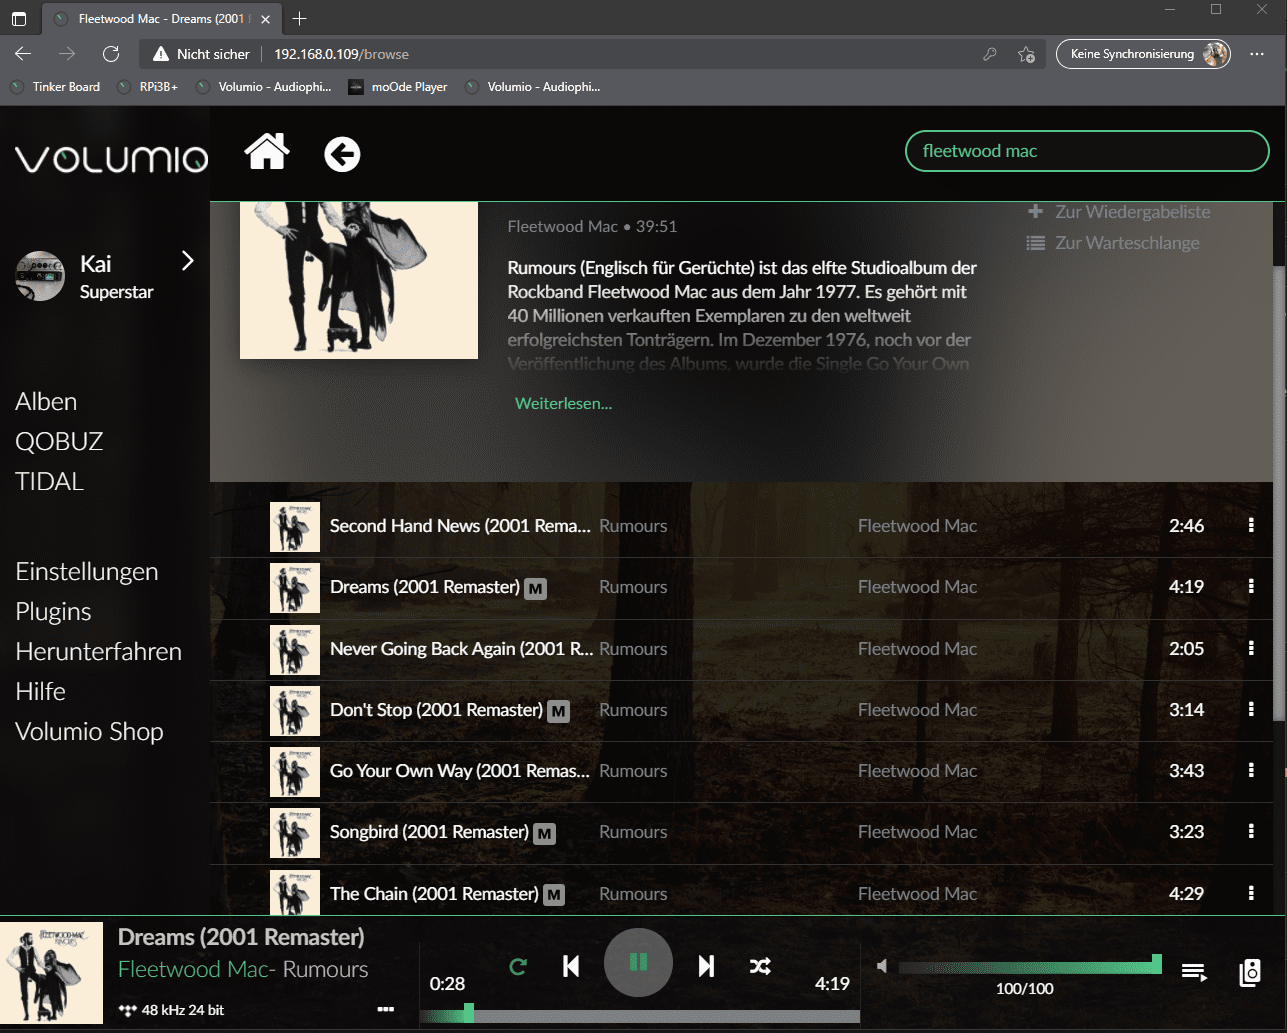Click the circular back arrow icon
This screenshot has width=1287, height=1033.
click(342, 154)
